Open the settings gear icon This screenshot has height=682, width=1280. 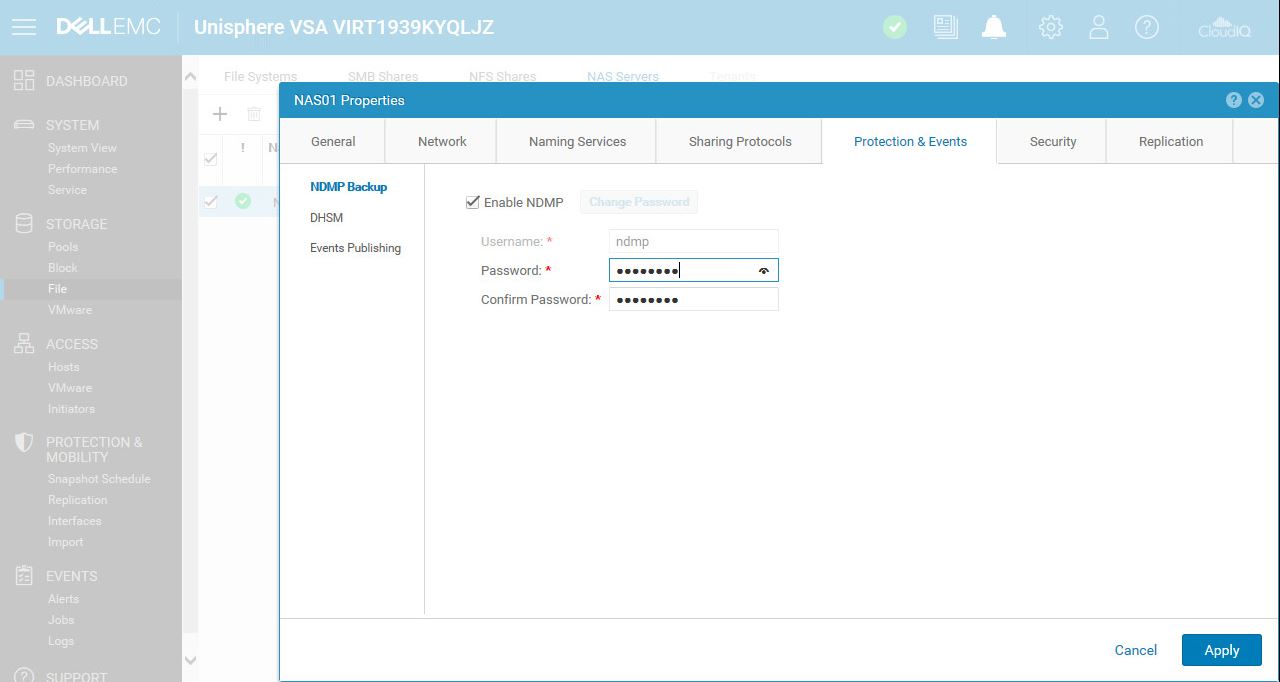[x=1051, y=27]
